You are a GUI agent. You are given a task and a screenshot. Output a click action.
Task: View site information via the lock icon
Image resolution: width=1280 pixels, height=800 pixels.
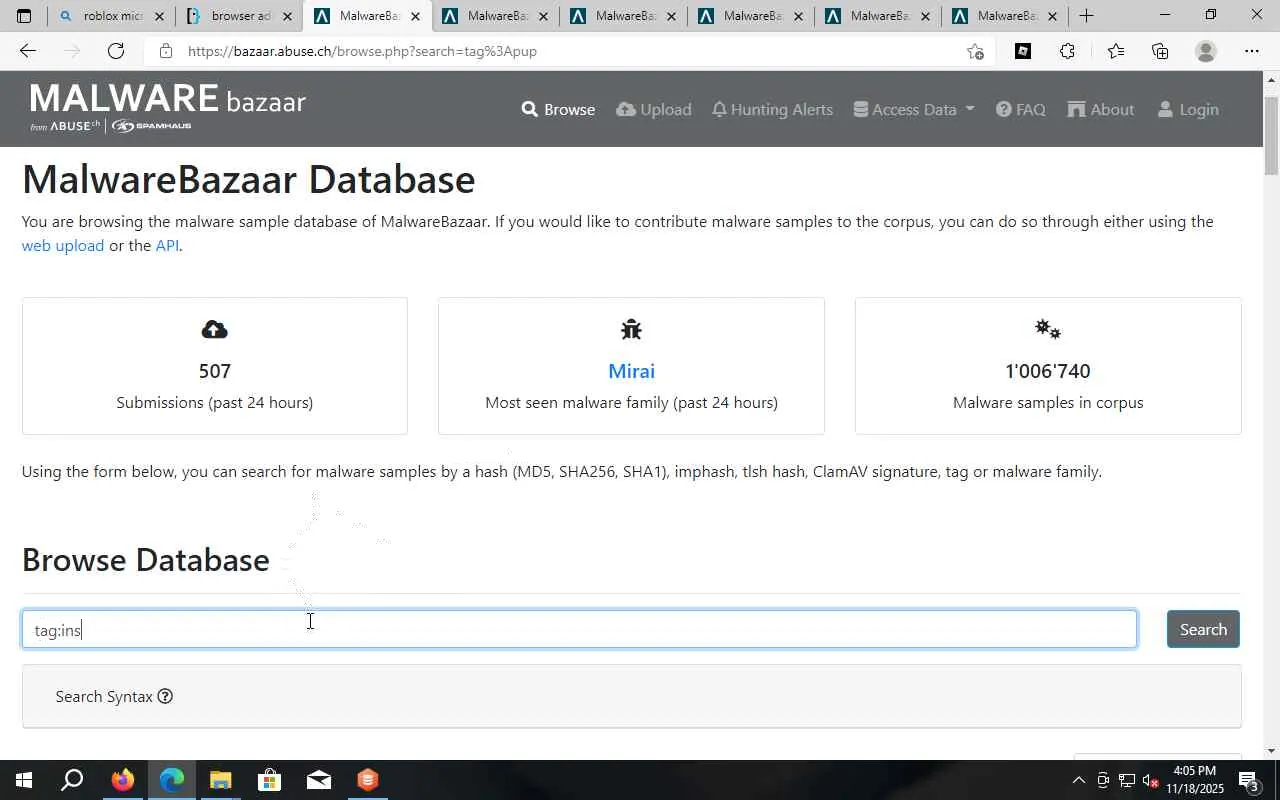click(166, 51)
